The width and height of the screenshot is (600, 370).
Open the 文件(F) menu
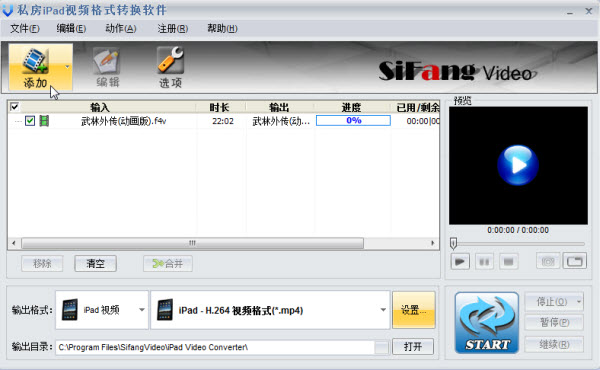[x=24, y=28]
